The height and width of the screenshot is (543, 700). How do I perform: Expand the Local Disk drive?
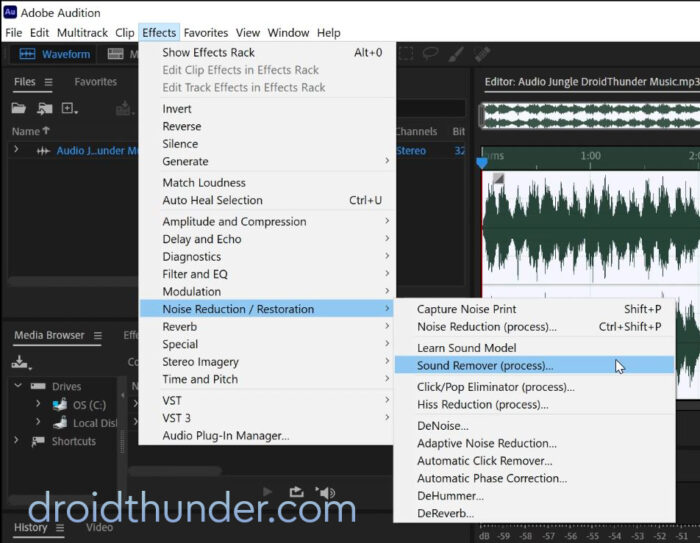(38, 421)
